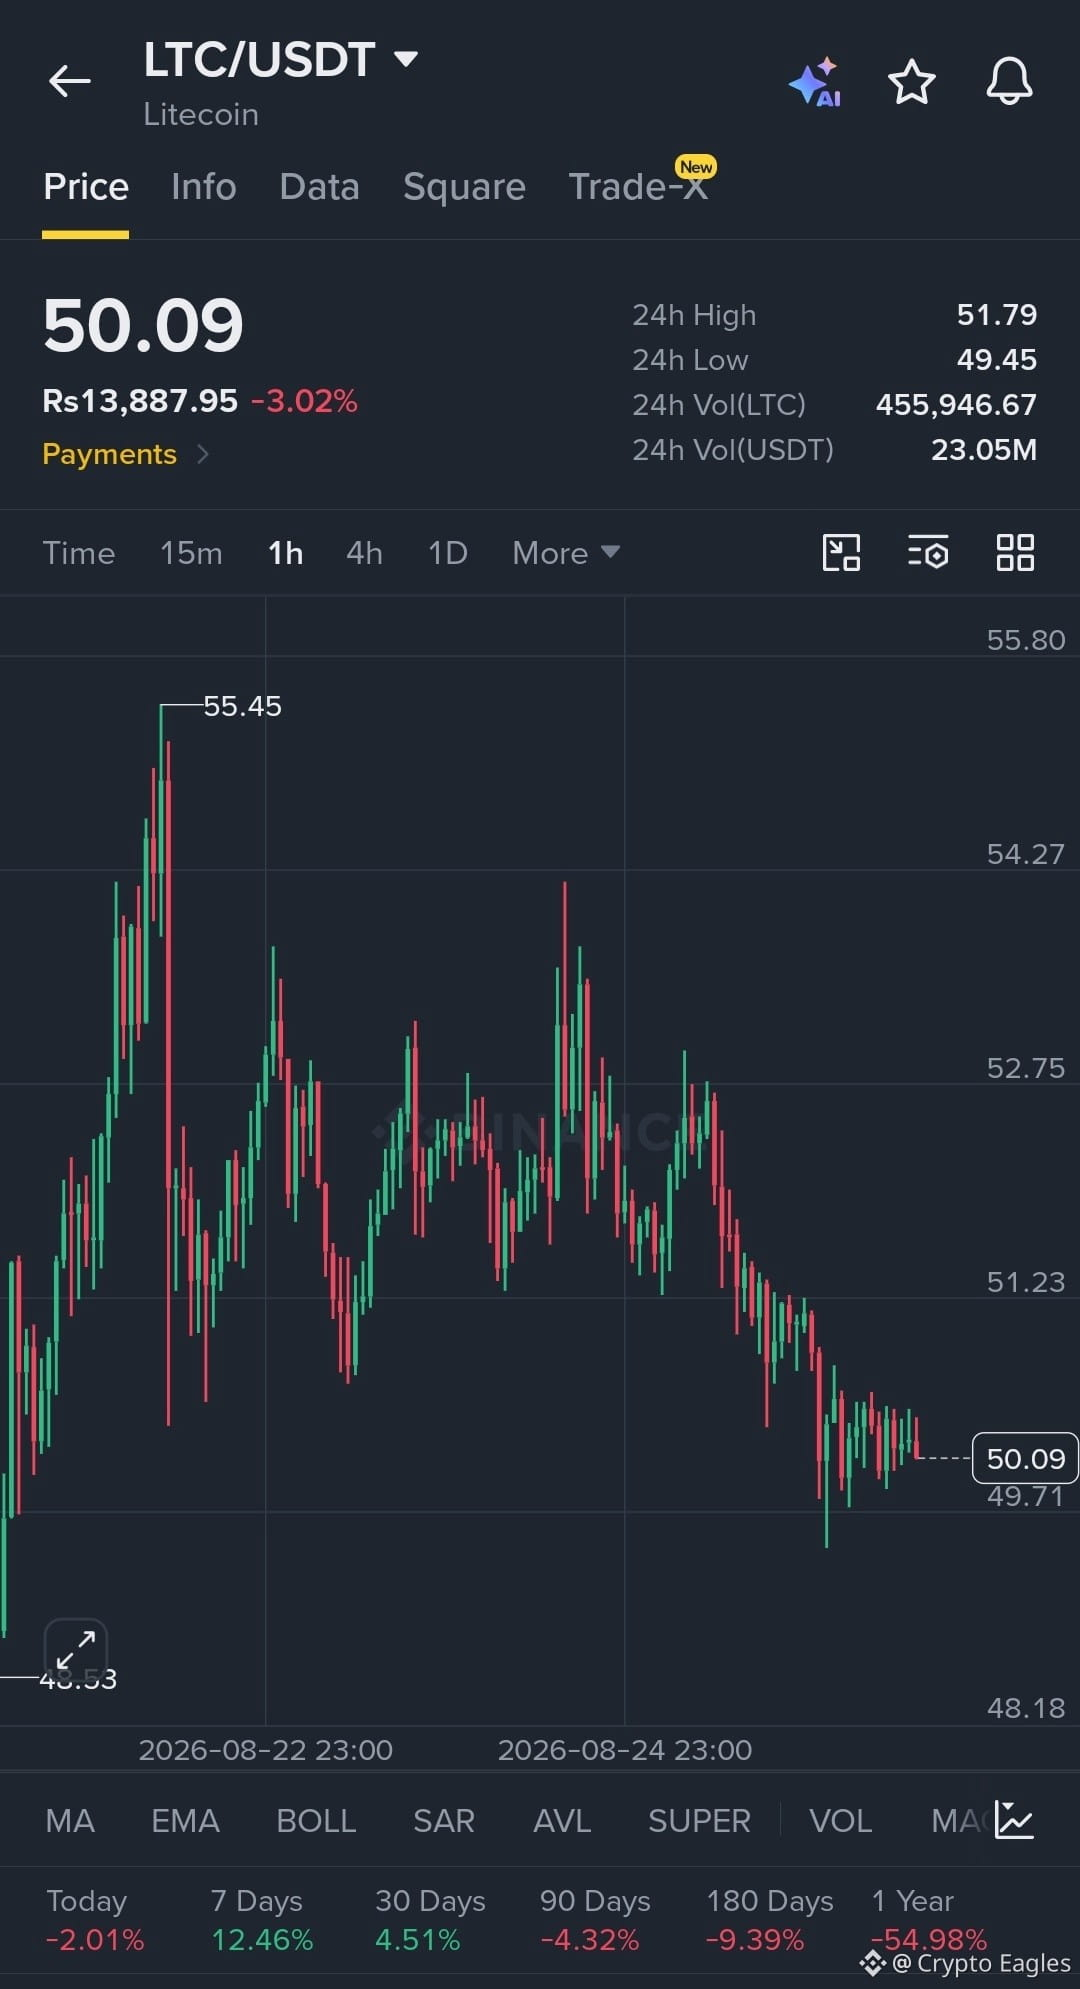
Task: Select the 15m timeframe
Action: pyautogui.click(x=191, y=553)
